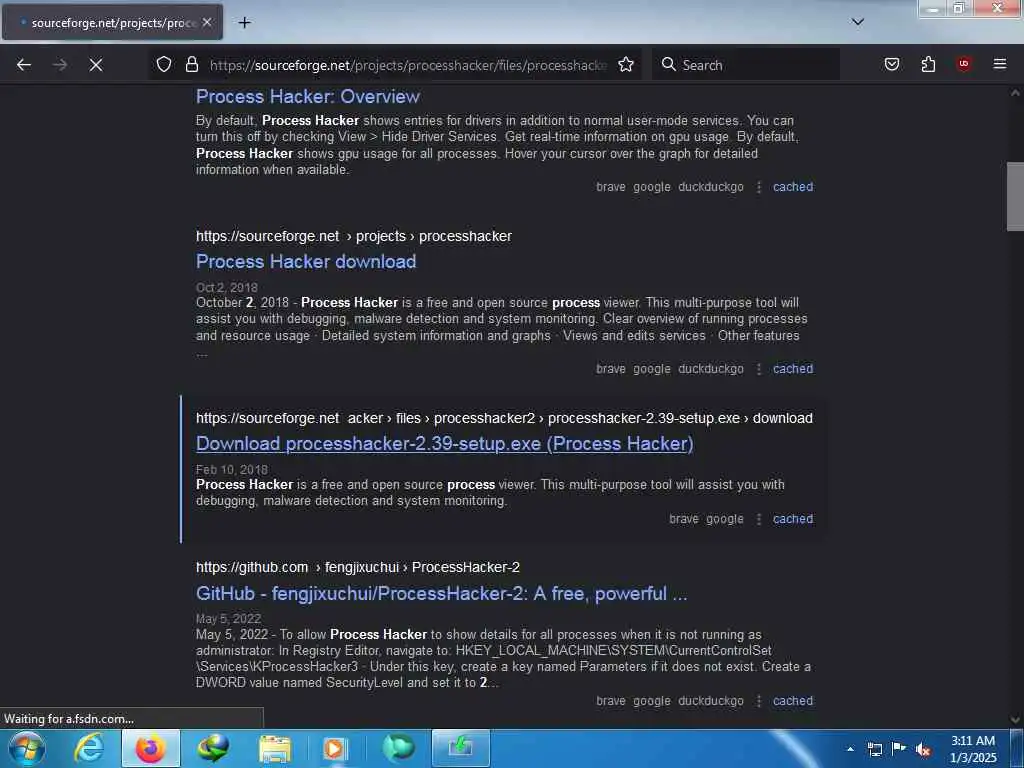Image resolution: width=1024 pixels, height=768 pixels.
Task: Select the sourceforge.net tab
Action: coord(112,23)
